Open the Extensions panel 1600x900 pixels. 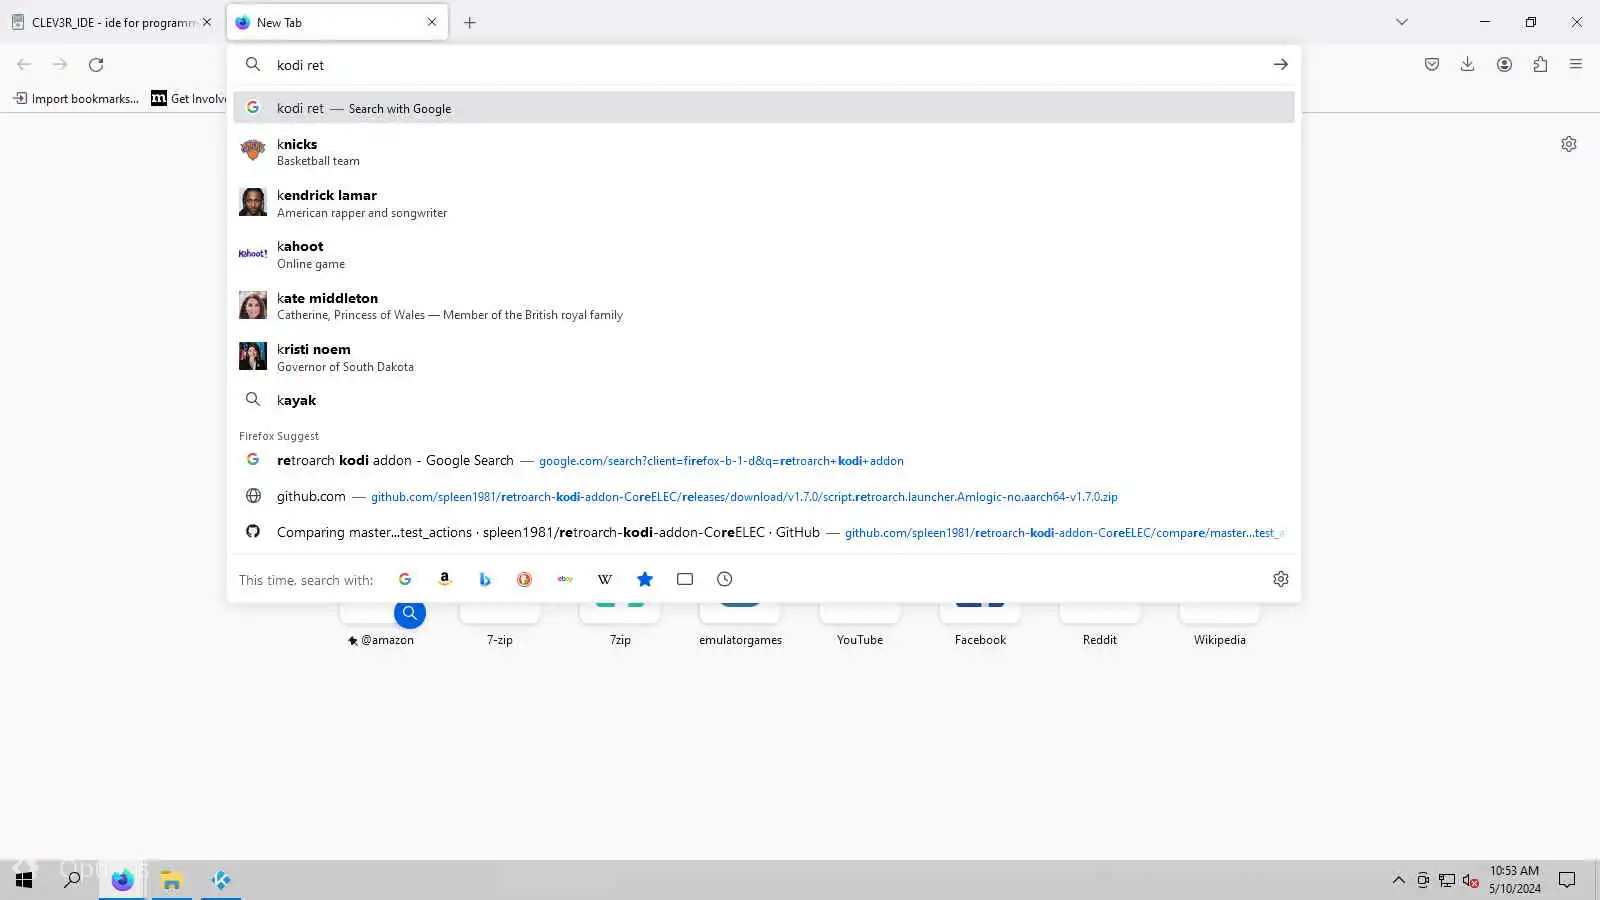tap(1540, 64)
